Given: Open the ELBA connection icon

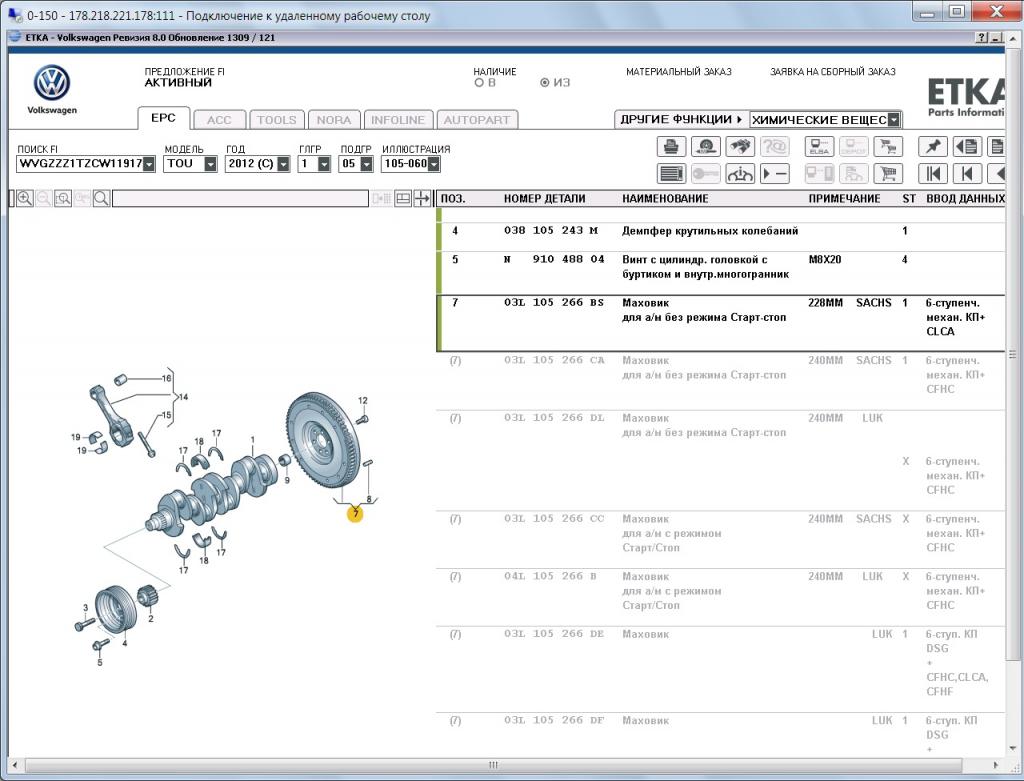Looking at the screenshot, I should (x=819, y=146).
